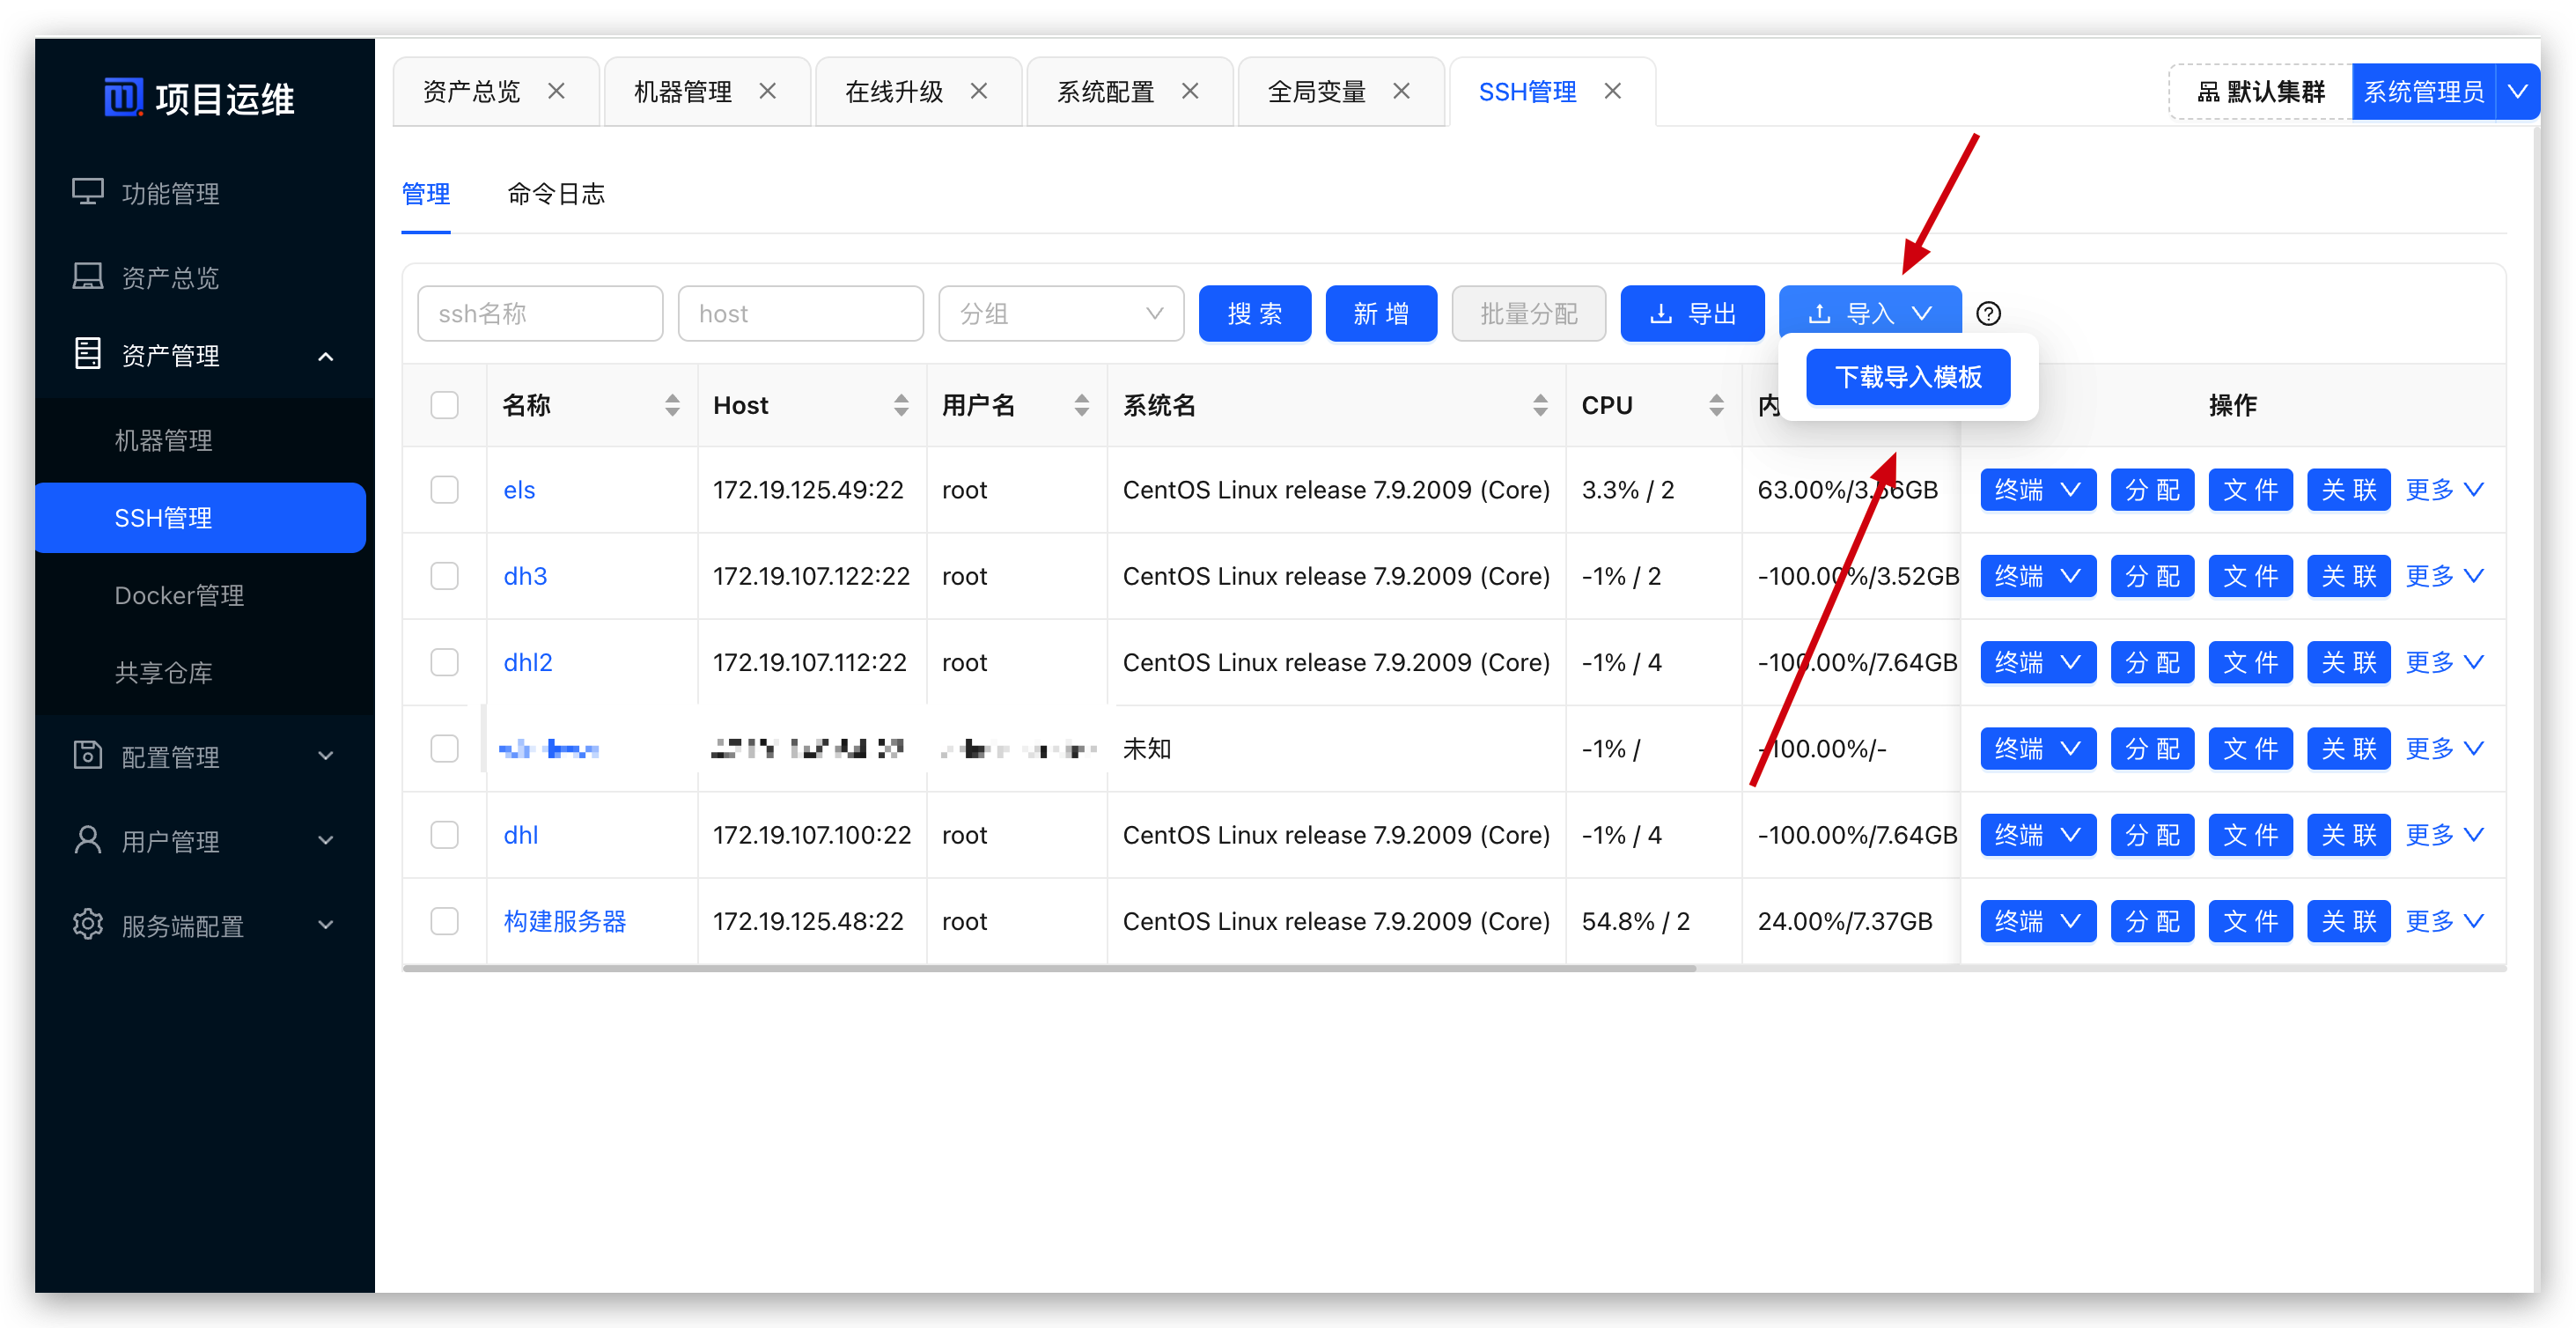This screenshot has height=1328, width=2576.
Task: Click the 服务端配置 gear icon
Action: (88, 924)
